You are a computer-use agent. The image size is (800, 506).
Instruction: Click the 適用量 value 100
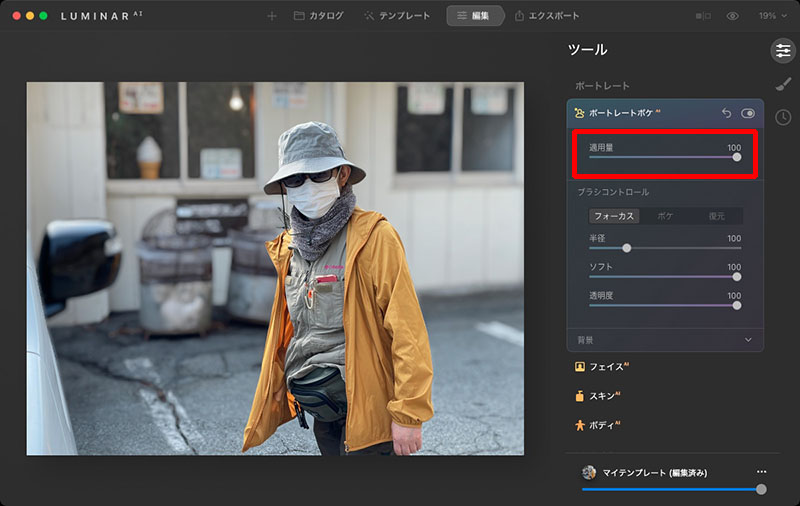coord(734,147)
